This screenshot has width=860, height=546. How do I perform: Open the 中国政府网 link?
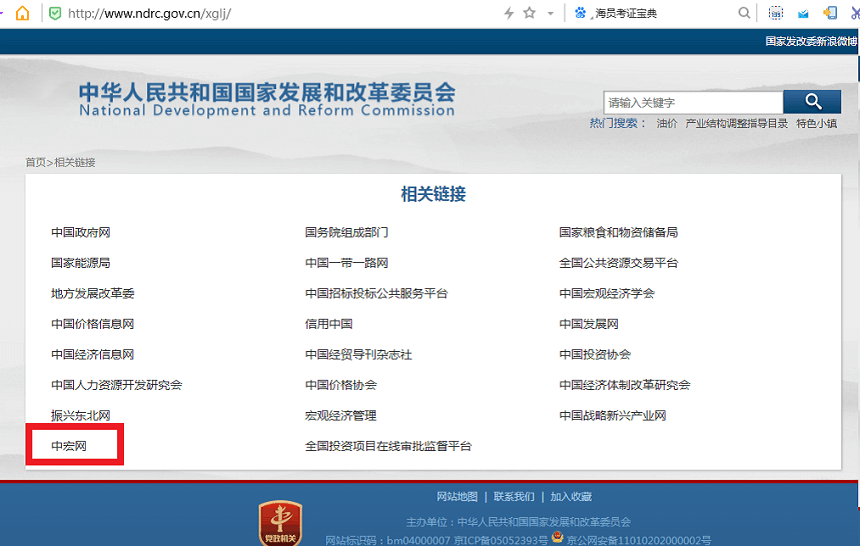click(x=81, y=232)
